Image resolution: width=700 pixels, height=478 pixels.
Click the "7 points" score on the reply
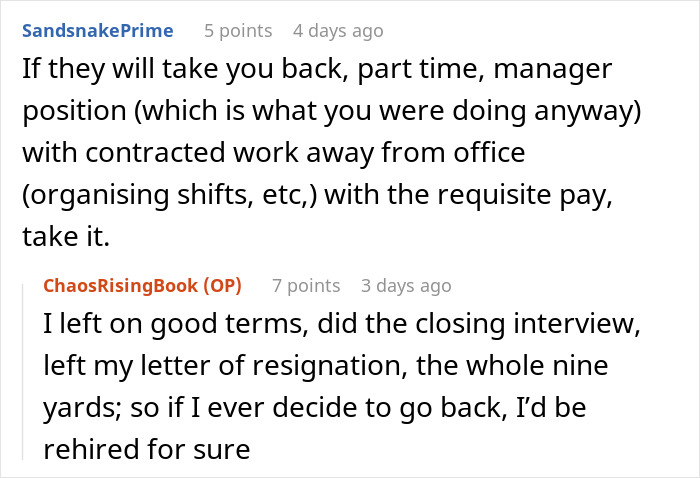point(306,286)
